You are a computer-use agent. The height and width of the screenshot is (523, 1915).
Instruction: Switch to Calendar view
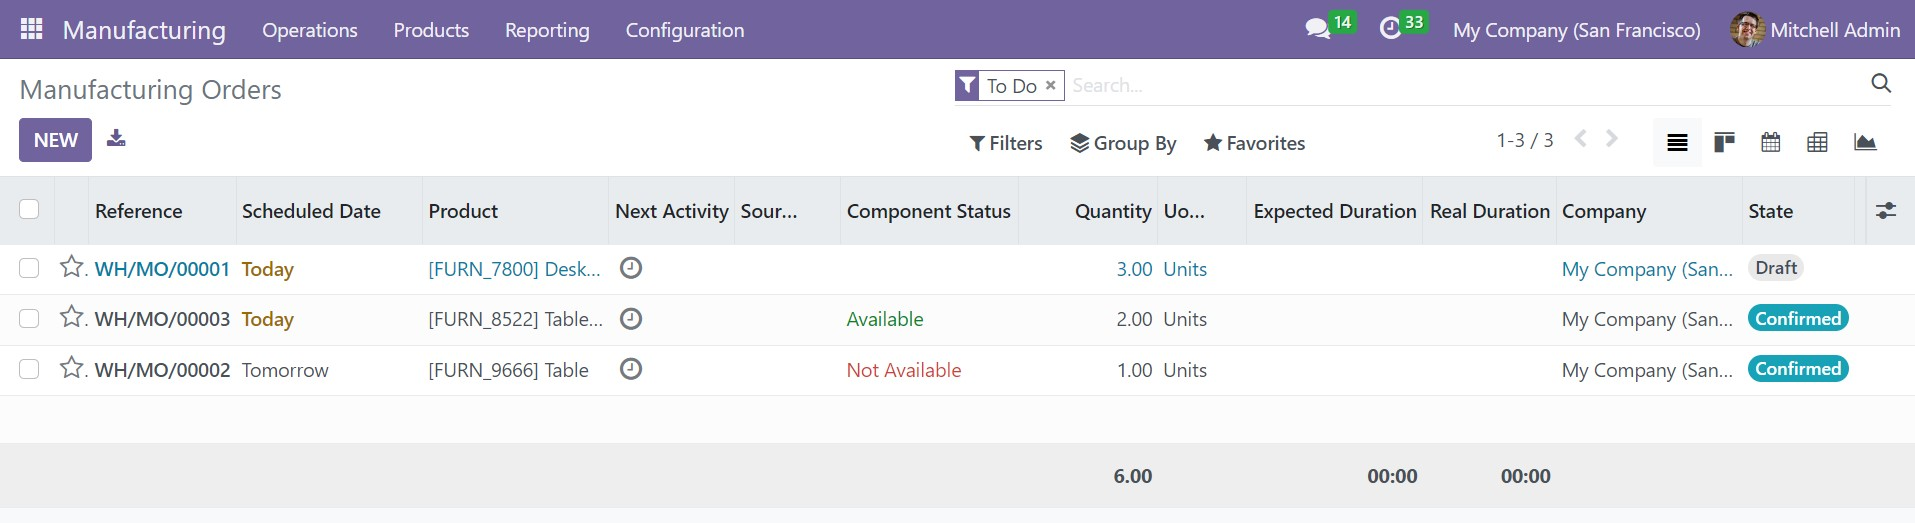(x=1770, y=142)
